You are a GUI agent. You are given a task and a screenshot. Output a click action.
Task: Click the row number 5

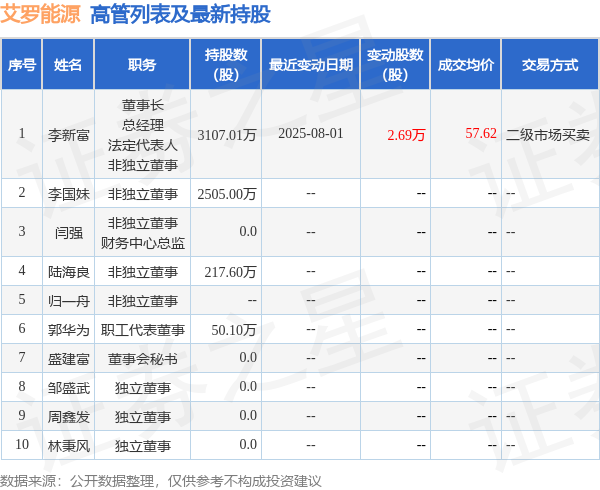click(22, 300)
